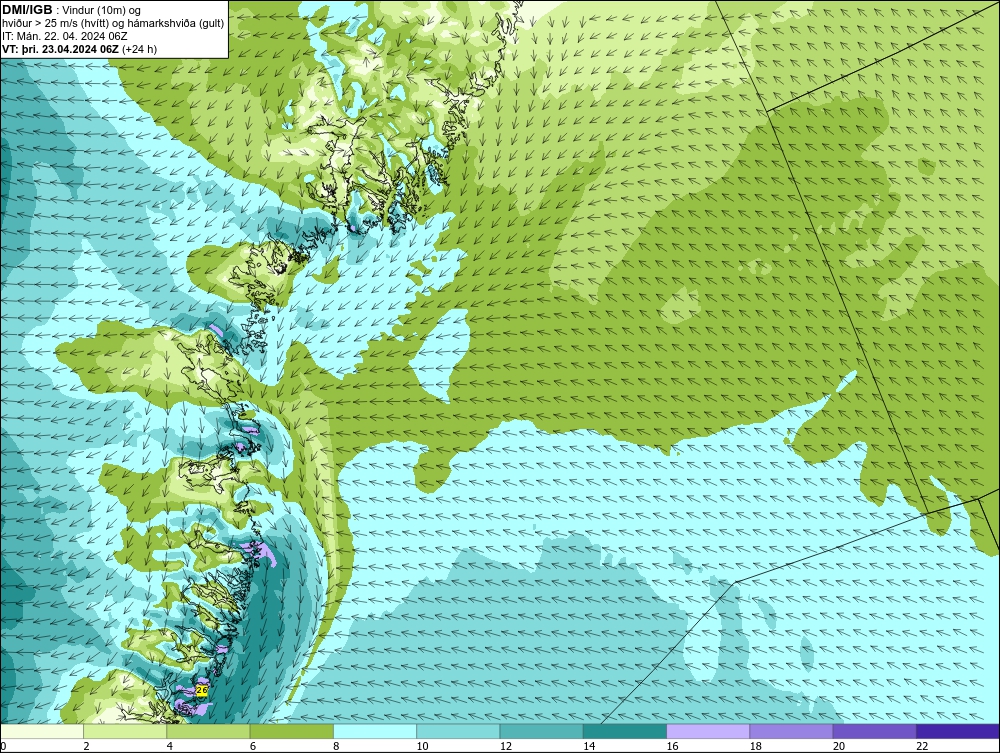The width and height of the screenshot is (1000, 753).
Task: Click the legend label '16'
Action: click(x=672, y=746)
